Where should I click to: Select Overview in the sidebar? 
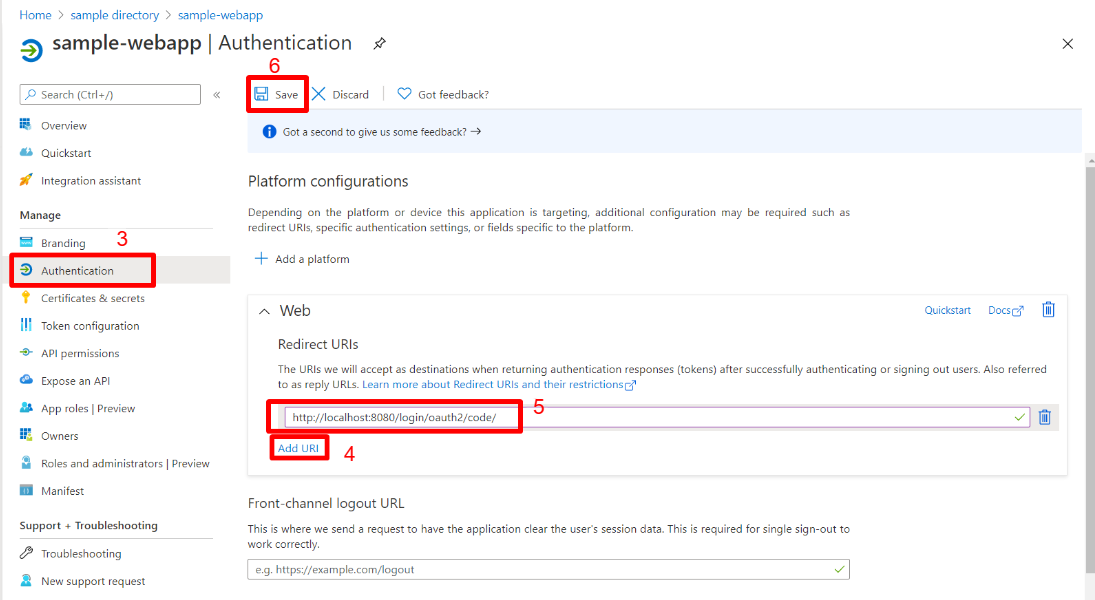65,125
